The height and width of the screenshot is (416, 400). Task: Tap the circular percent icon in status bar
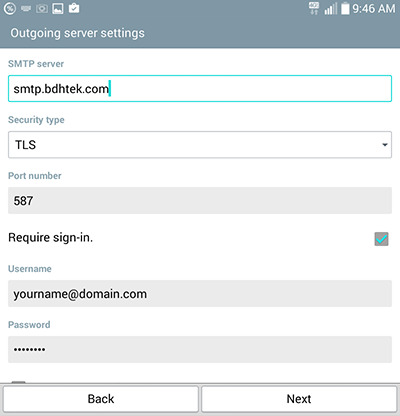tap(10, 9)
